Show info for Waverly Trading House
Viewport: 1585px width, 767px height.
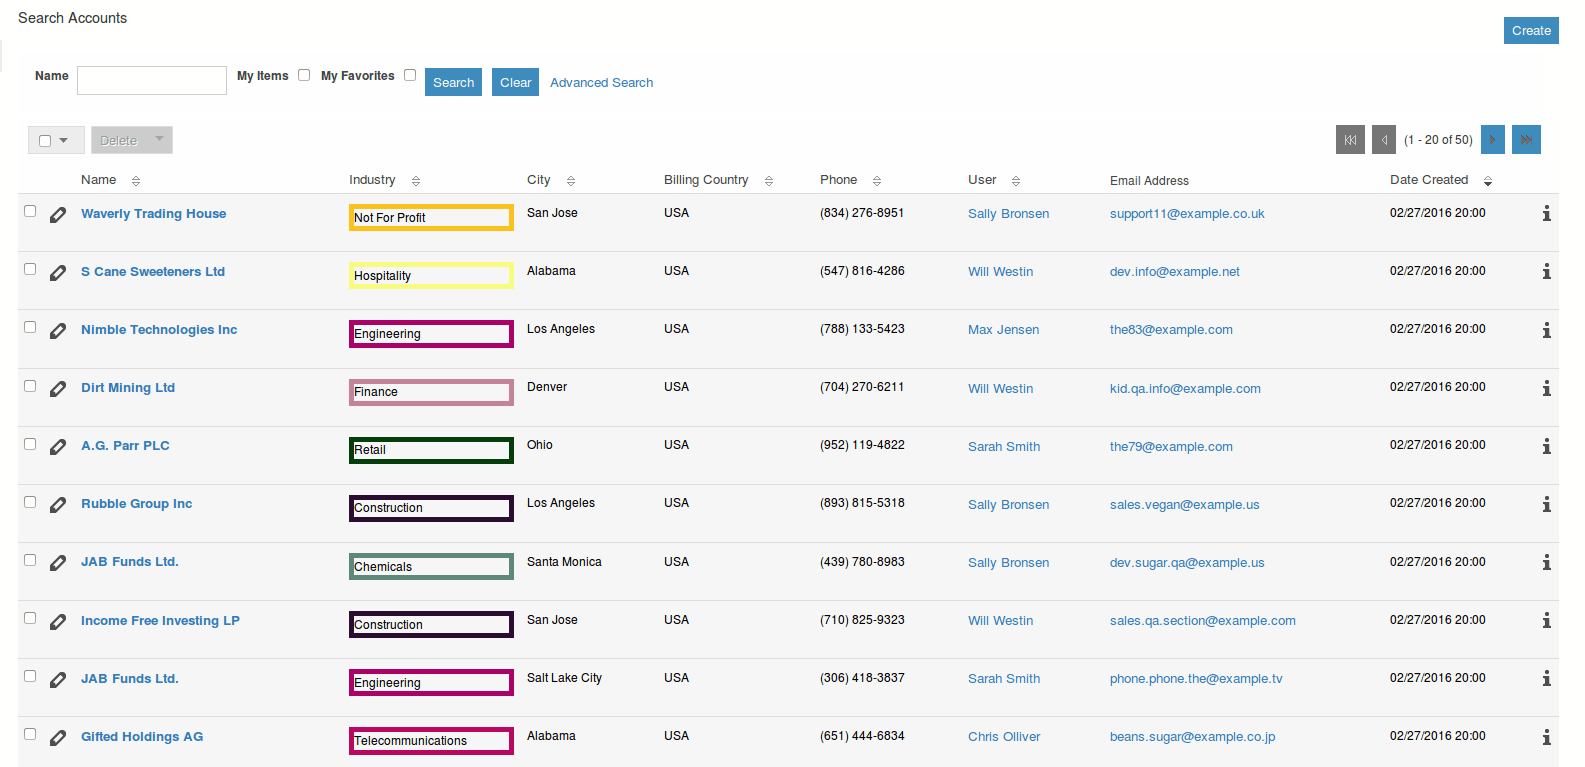pos(1546,213)
